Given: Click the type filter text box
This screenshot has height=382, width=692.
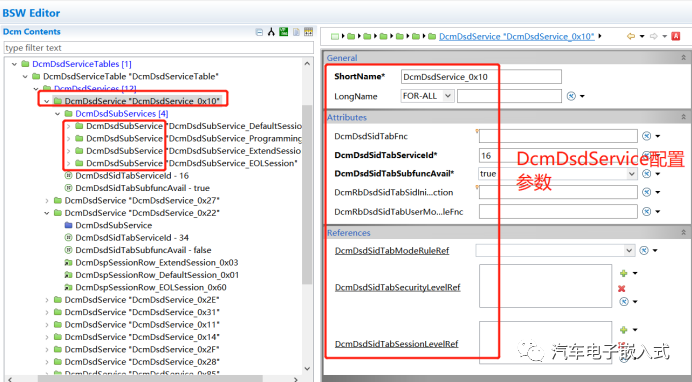Looking at the screenshot, I should [x=158, y=48].
